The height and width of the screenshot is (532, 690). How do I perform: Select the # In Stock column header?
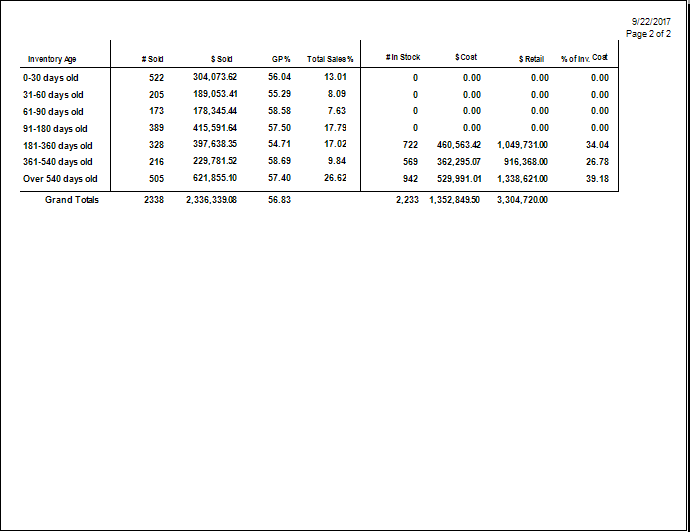[x=403, y=58]
